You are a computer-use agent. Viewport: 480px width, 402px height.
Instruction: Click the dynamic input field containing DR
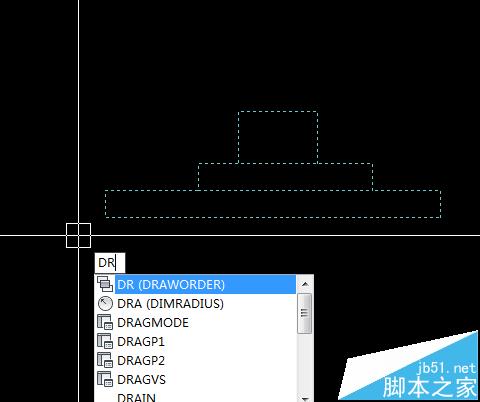pos(110,263)
